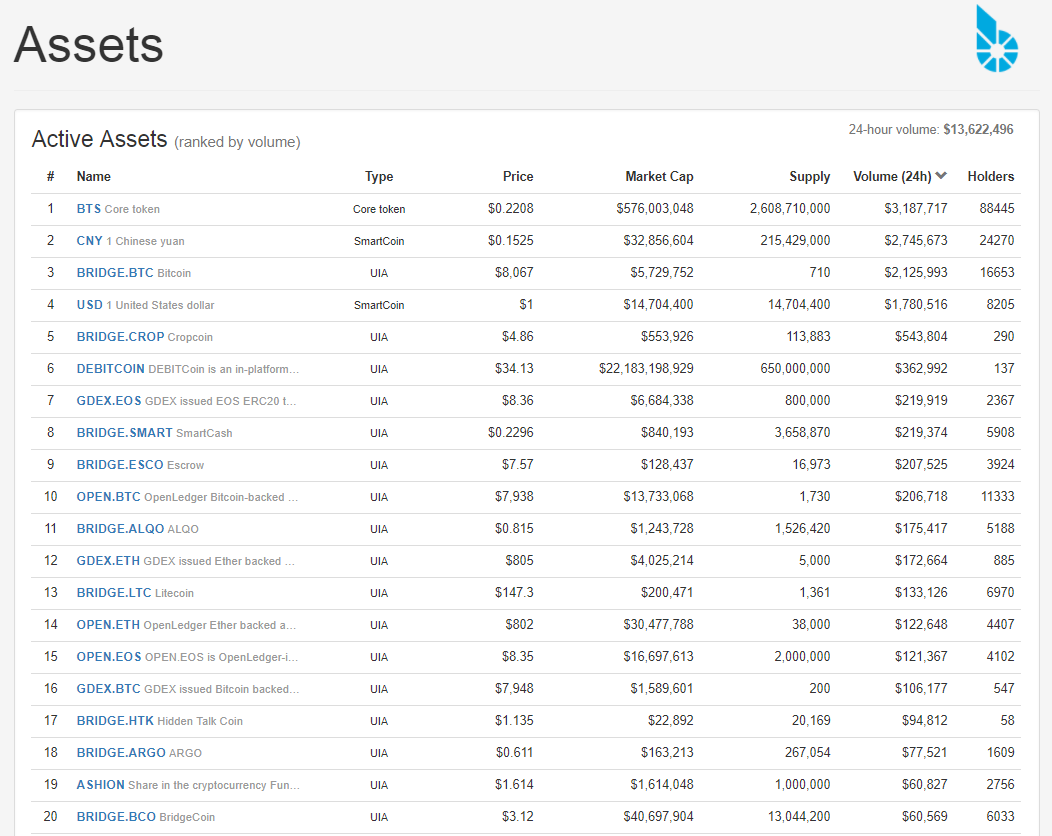Open the OPEN.EOS asset link

109,657
